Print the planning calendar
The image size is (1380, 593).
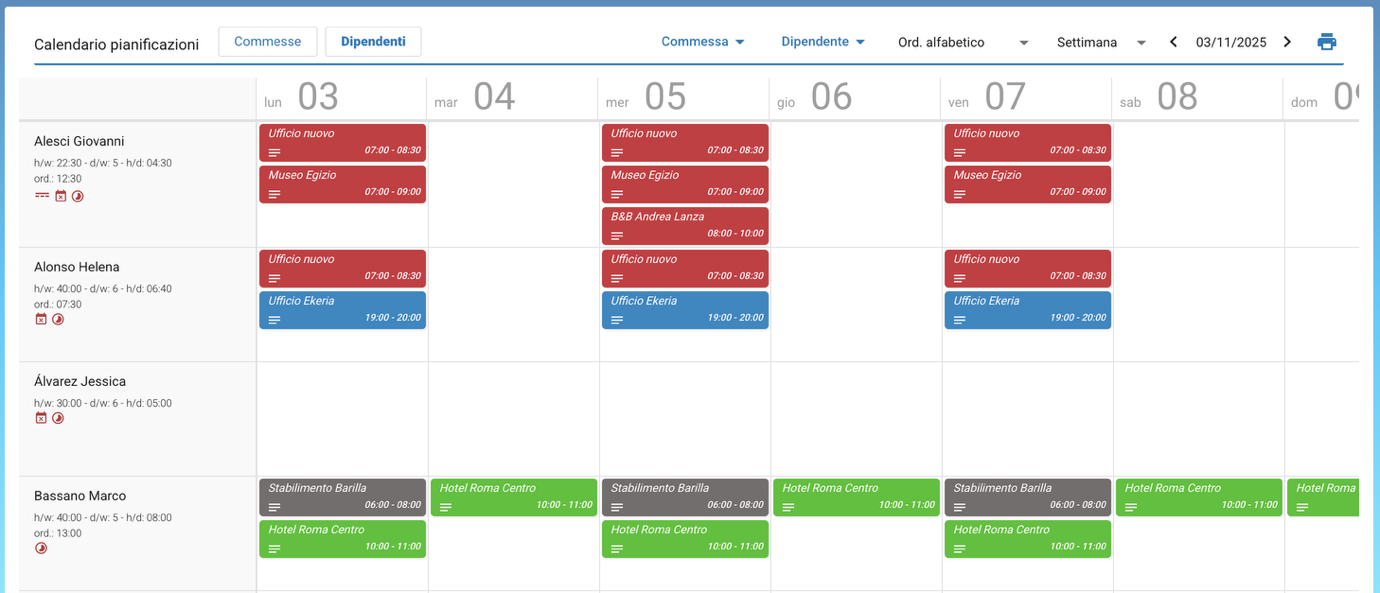(1326, 42)
